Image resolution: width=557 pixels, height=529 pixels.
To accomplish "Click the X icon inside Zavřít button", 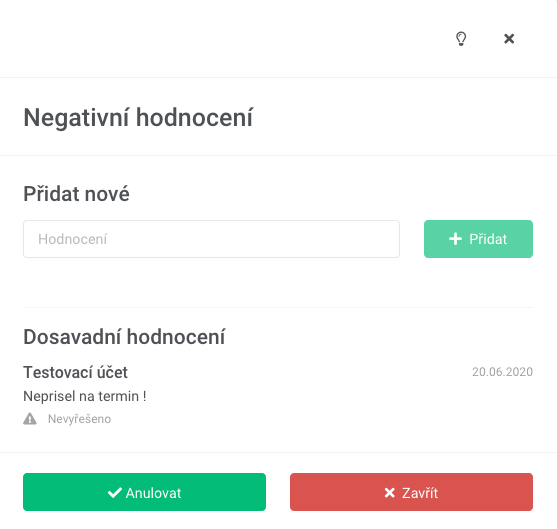I will (x=390, y=492).
